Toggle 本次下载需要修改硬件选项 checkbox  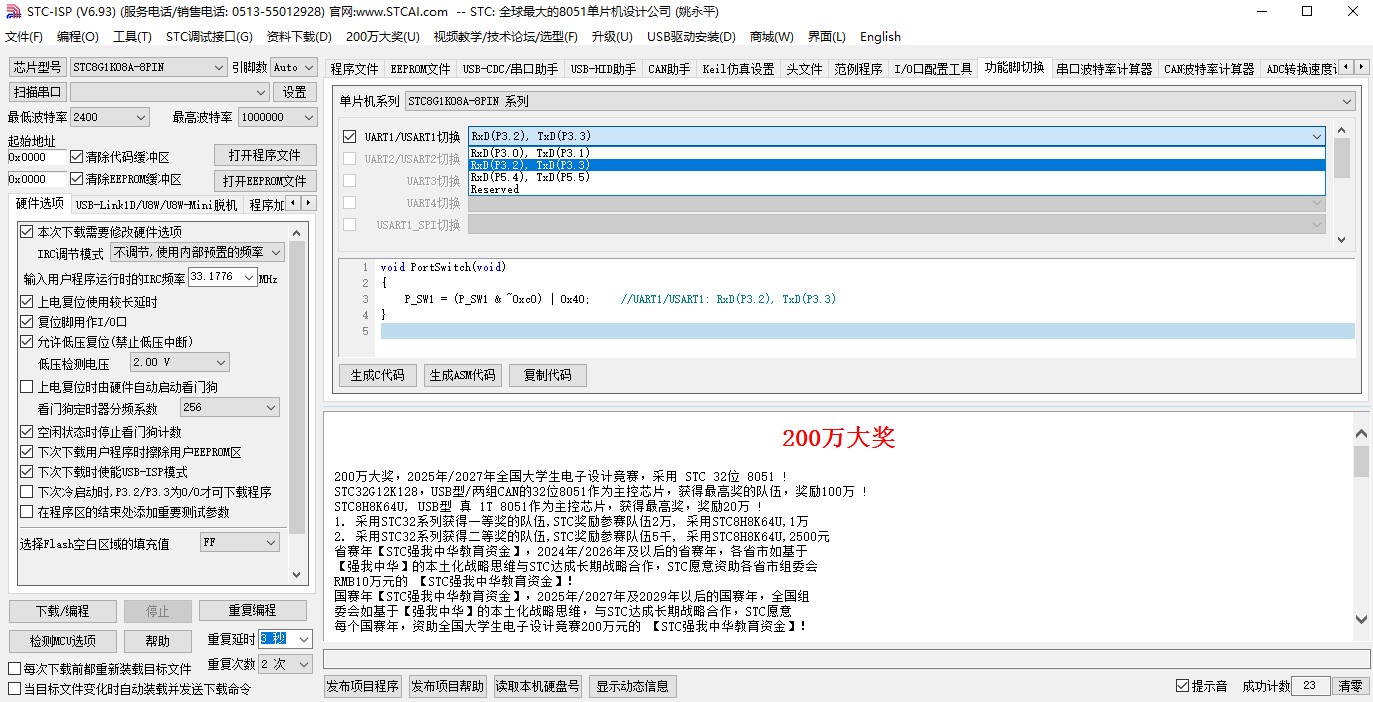27,232
